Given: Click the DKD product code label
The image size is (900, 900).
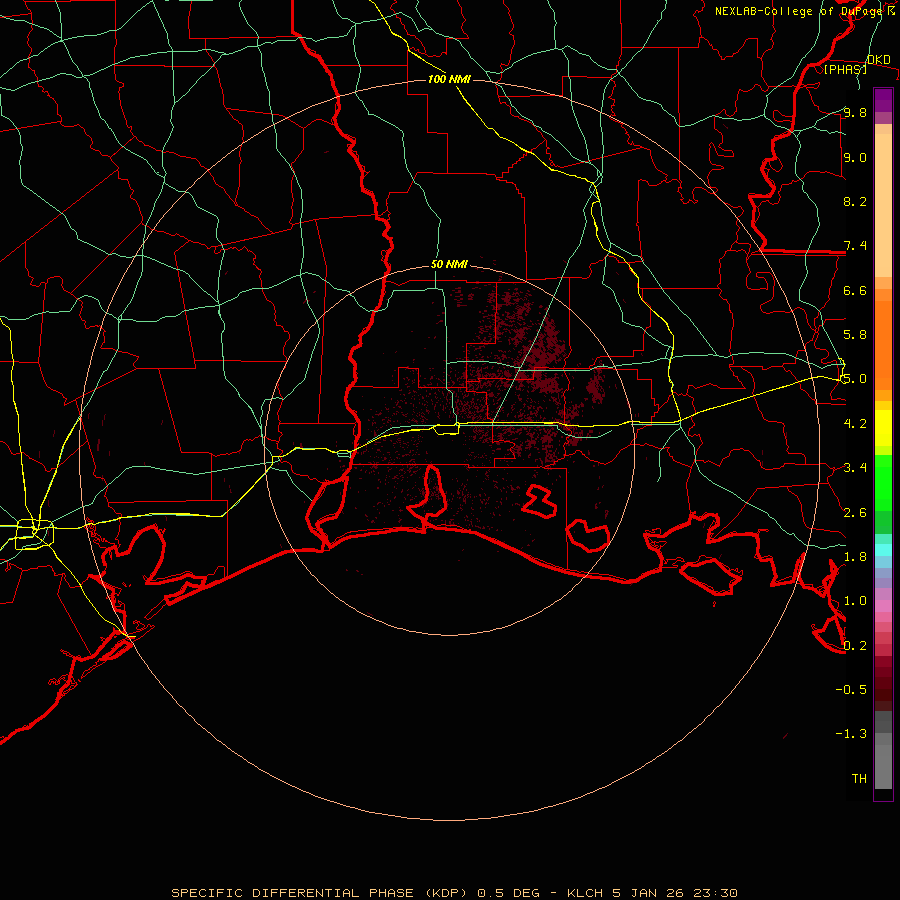Looking at the screenshot, I should coord(878,60).
